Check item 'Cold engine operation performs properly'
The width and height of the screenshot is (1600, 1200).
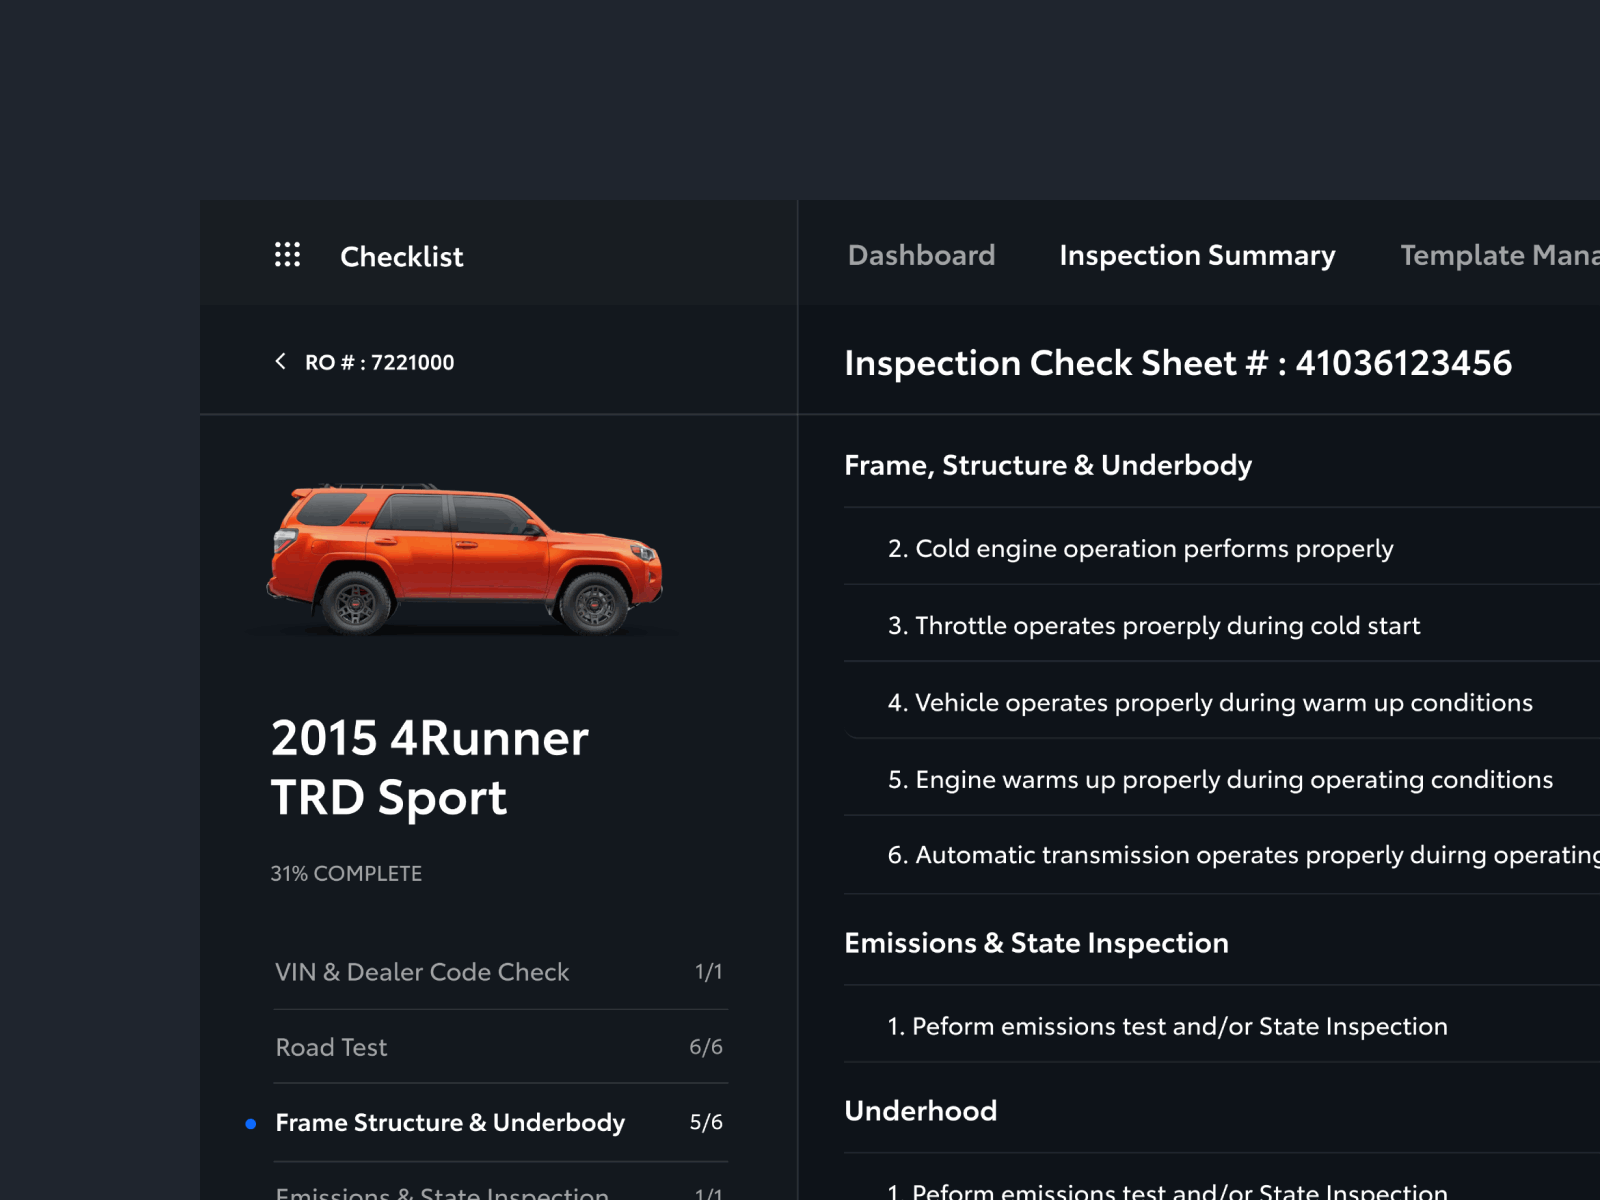(x=1141, y=548)
